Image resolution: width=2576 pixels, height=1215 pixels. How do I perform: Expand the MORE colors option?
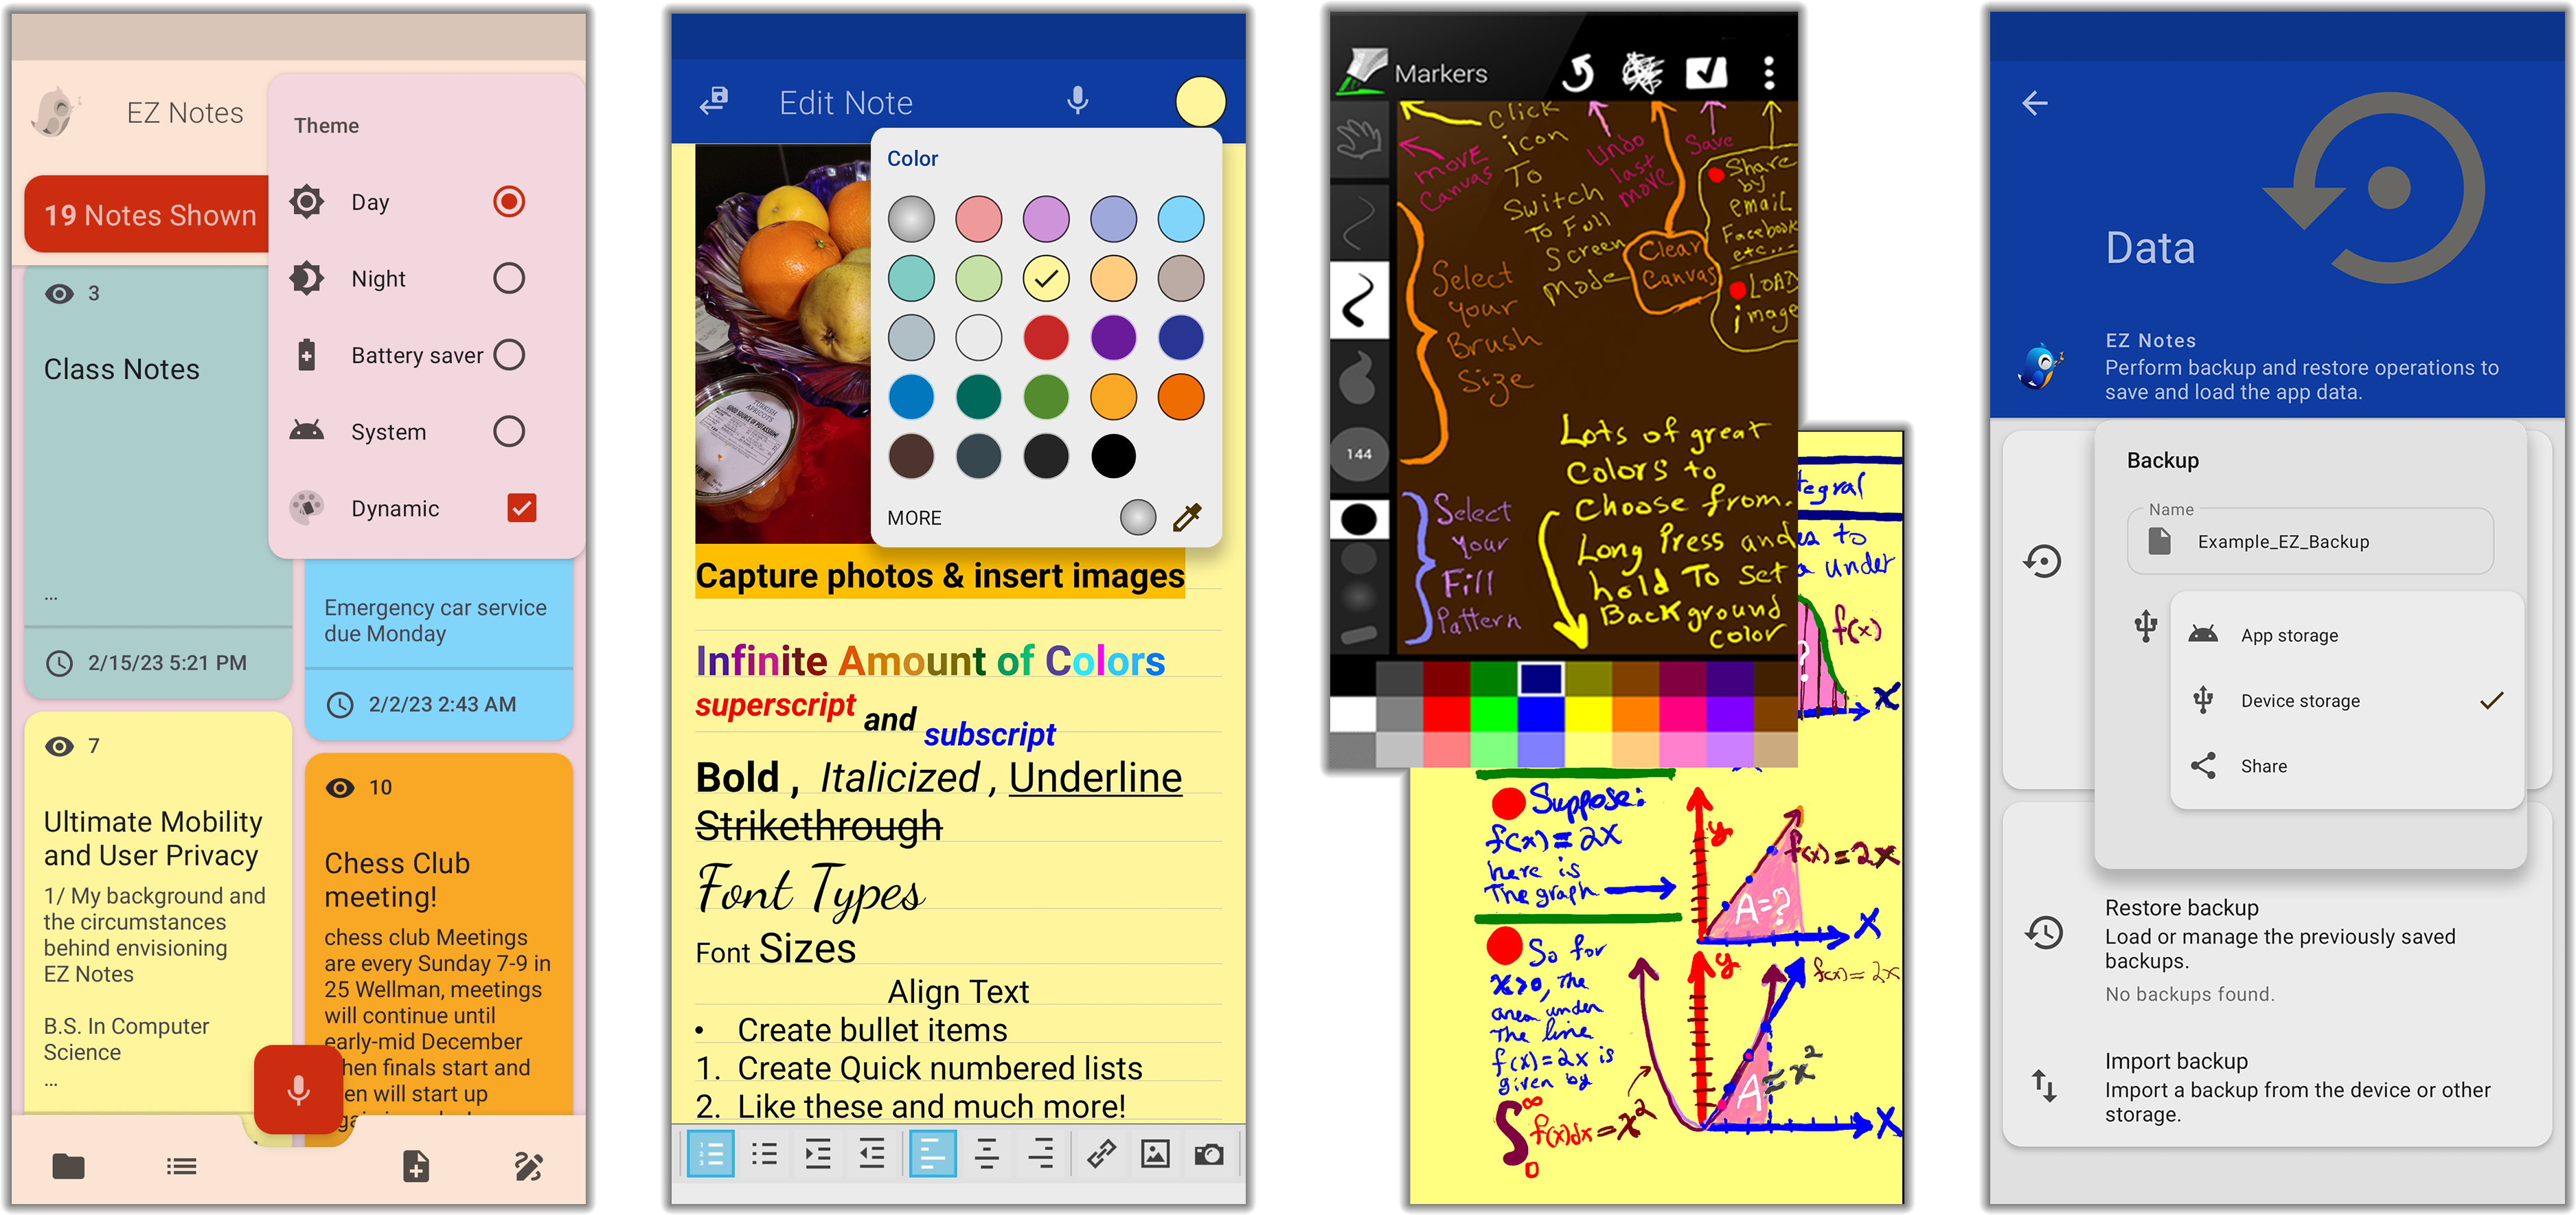click(x=913, y=516)
